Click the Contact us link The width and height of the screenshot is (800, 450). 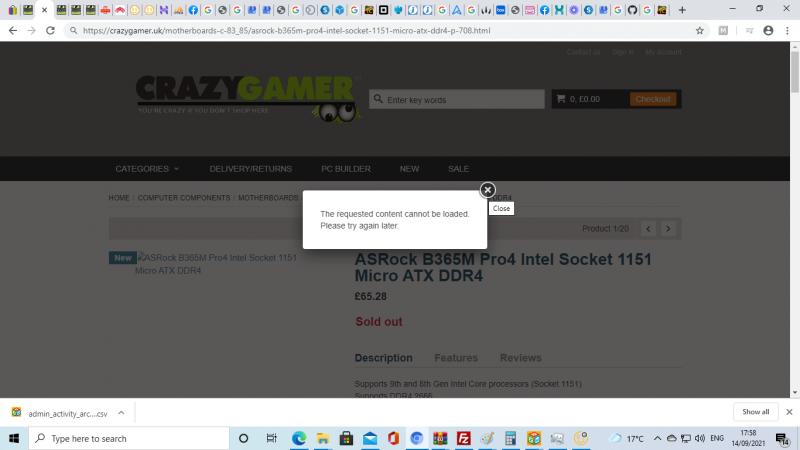(583, 52)
